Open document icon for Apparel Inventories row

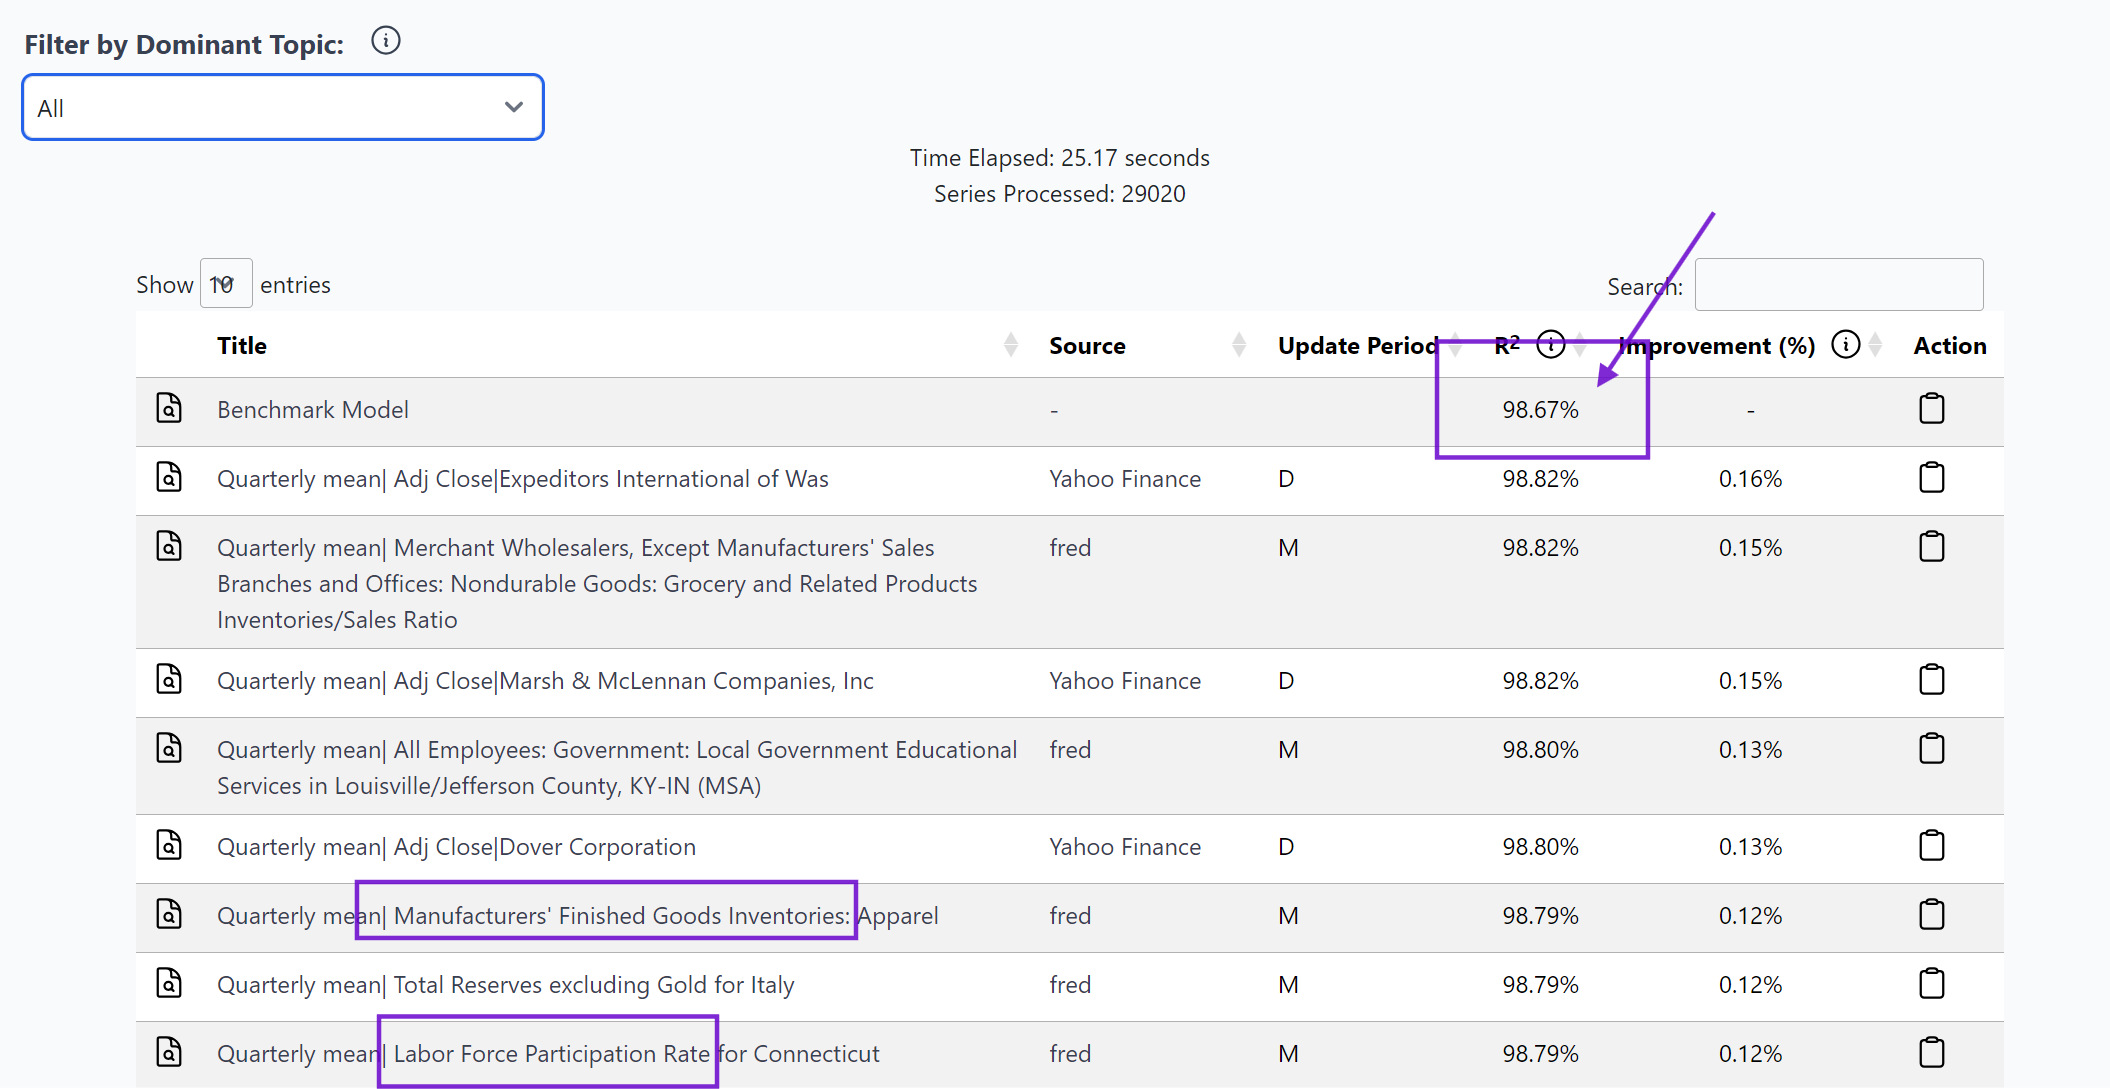tap(169, 914)
